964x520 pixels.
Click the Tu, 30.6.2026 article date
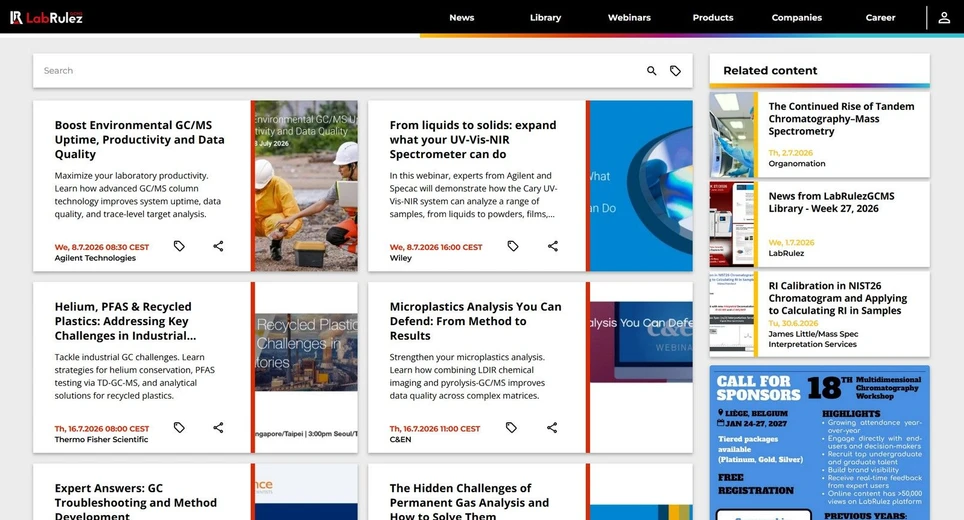[793, 323]
